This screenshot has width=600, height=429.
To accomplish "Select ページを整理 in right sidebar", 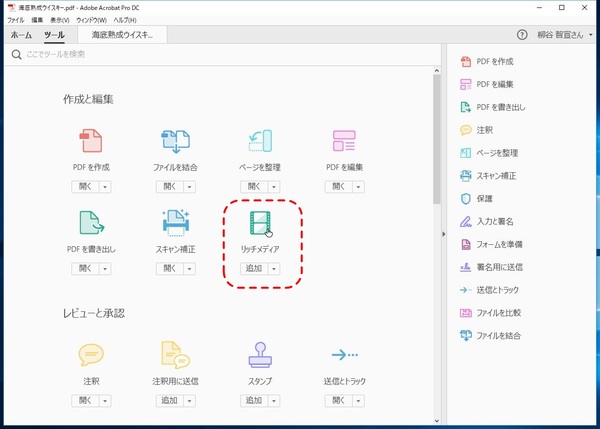I will click(x=489, y=153).
